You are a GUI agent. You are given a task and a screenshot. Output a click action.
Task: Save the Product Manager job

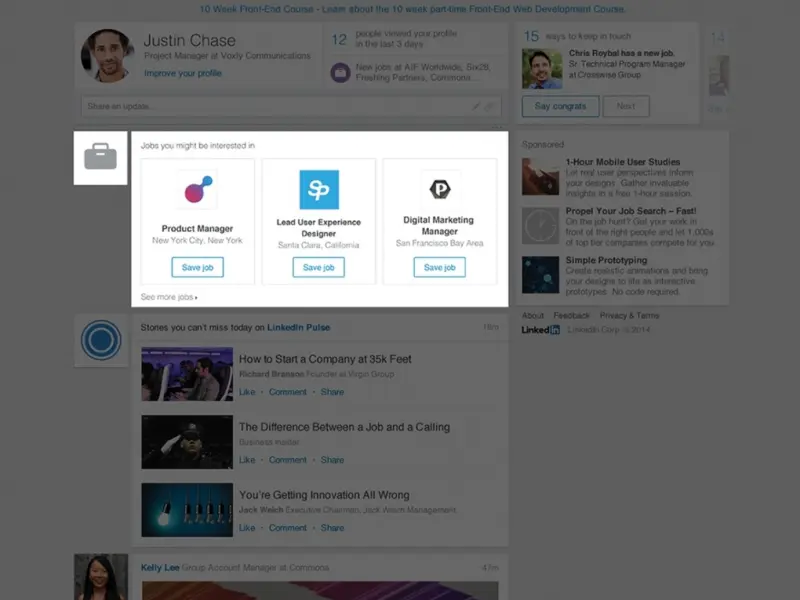pos(197,267)
